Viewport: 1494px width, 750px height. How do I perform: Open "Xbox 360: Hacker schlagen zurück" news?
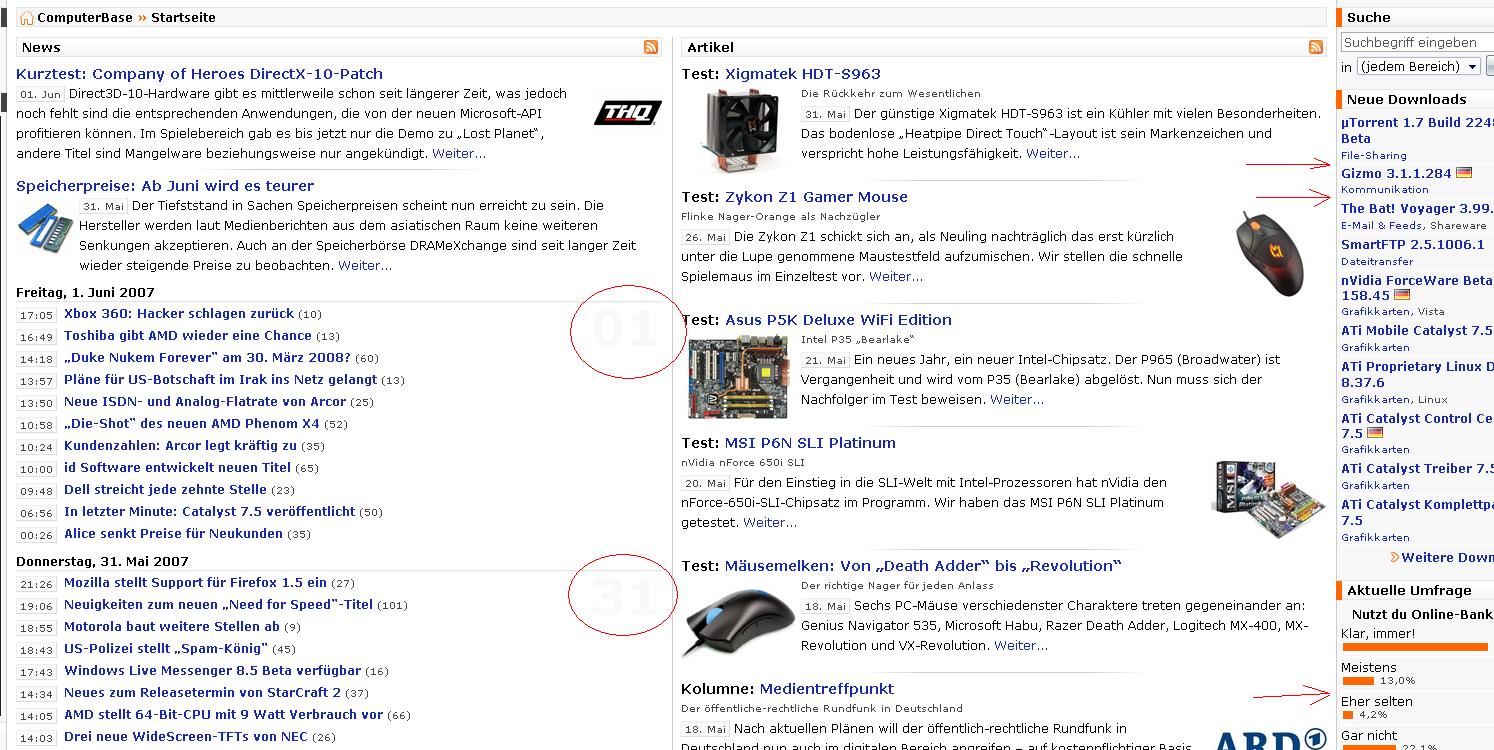pyautogui.click(x=179, y=314)
